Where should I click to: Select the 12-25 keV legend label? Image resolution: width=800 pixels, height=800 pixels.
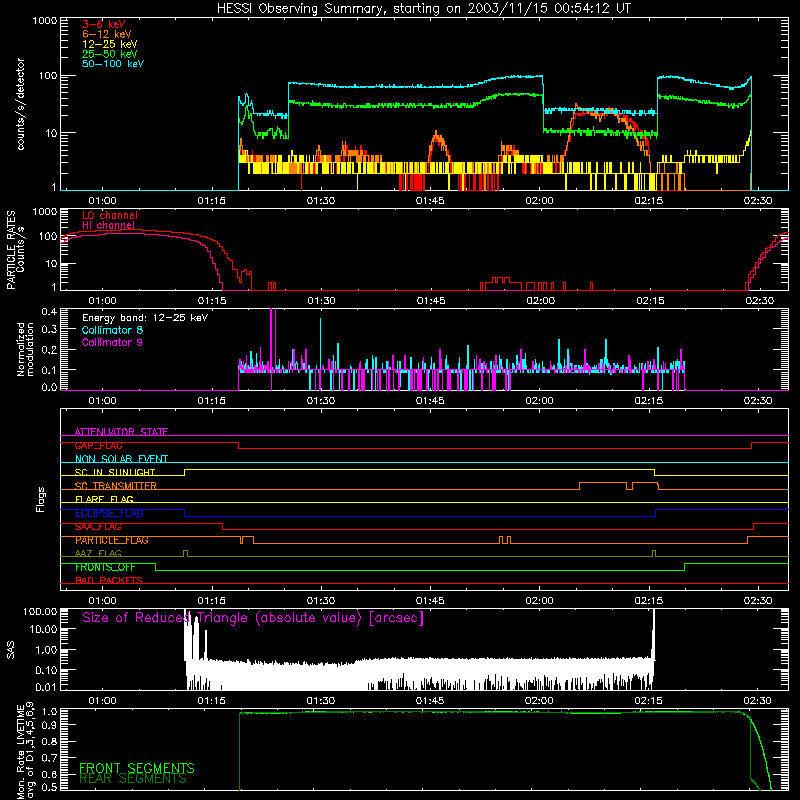(110, 44)
